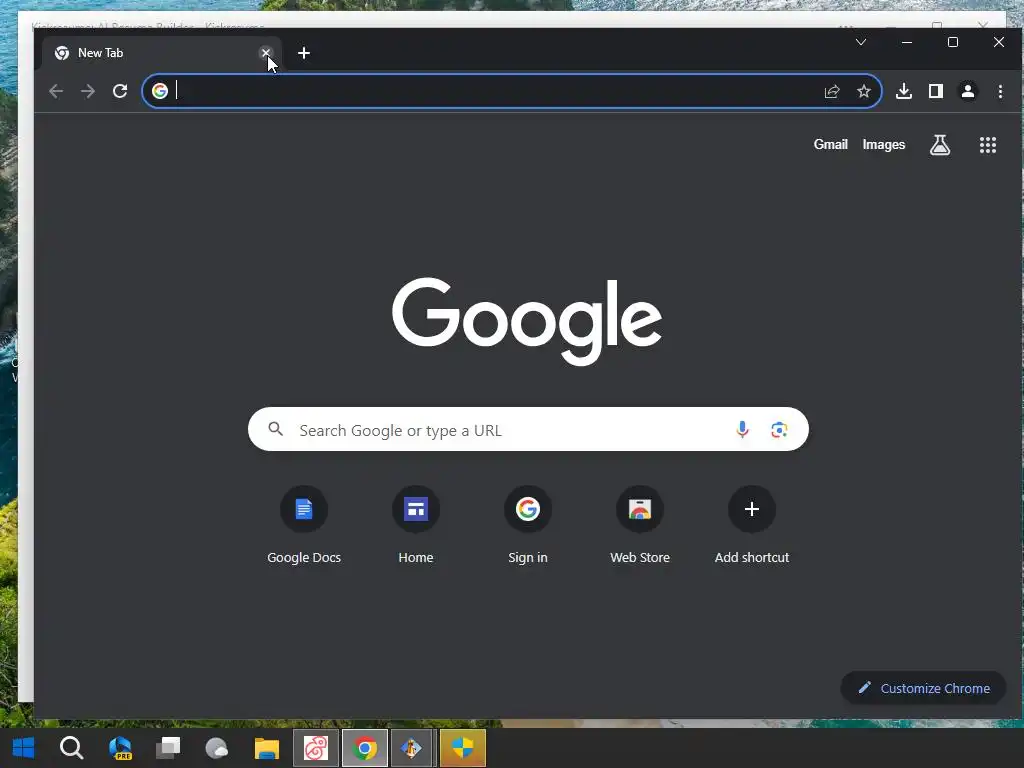Open the Sign in shortcut
This screenshot has height=768, width=1024.
pyautogui.click(x=528, y=525)
